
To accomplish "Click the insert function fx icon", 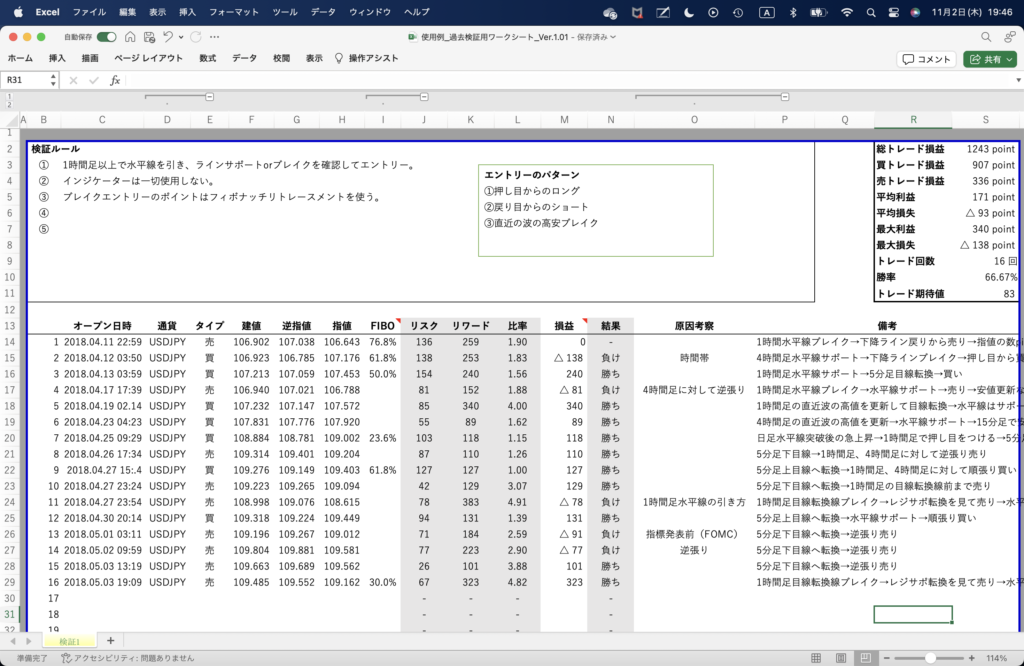I will [115, 80].
